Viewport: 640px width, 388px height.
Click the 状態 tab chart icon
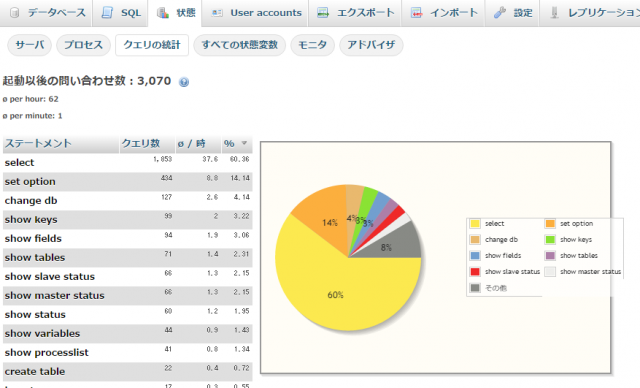(163, 13)
